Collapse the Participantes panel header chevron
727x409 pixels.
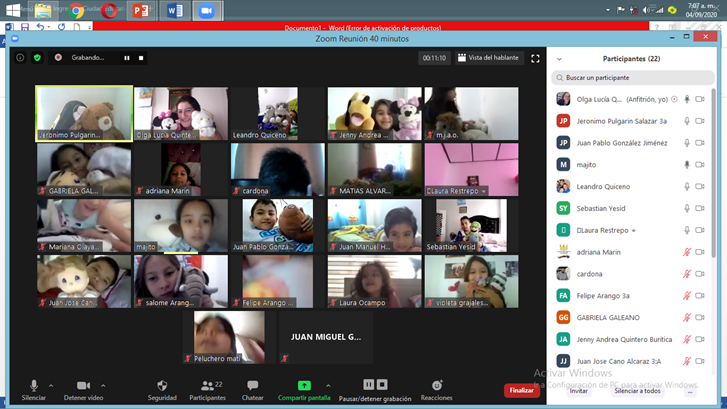click(x=559, y=59)
